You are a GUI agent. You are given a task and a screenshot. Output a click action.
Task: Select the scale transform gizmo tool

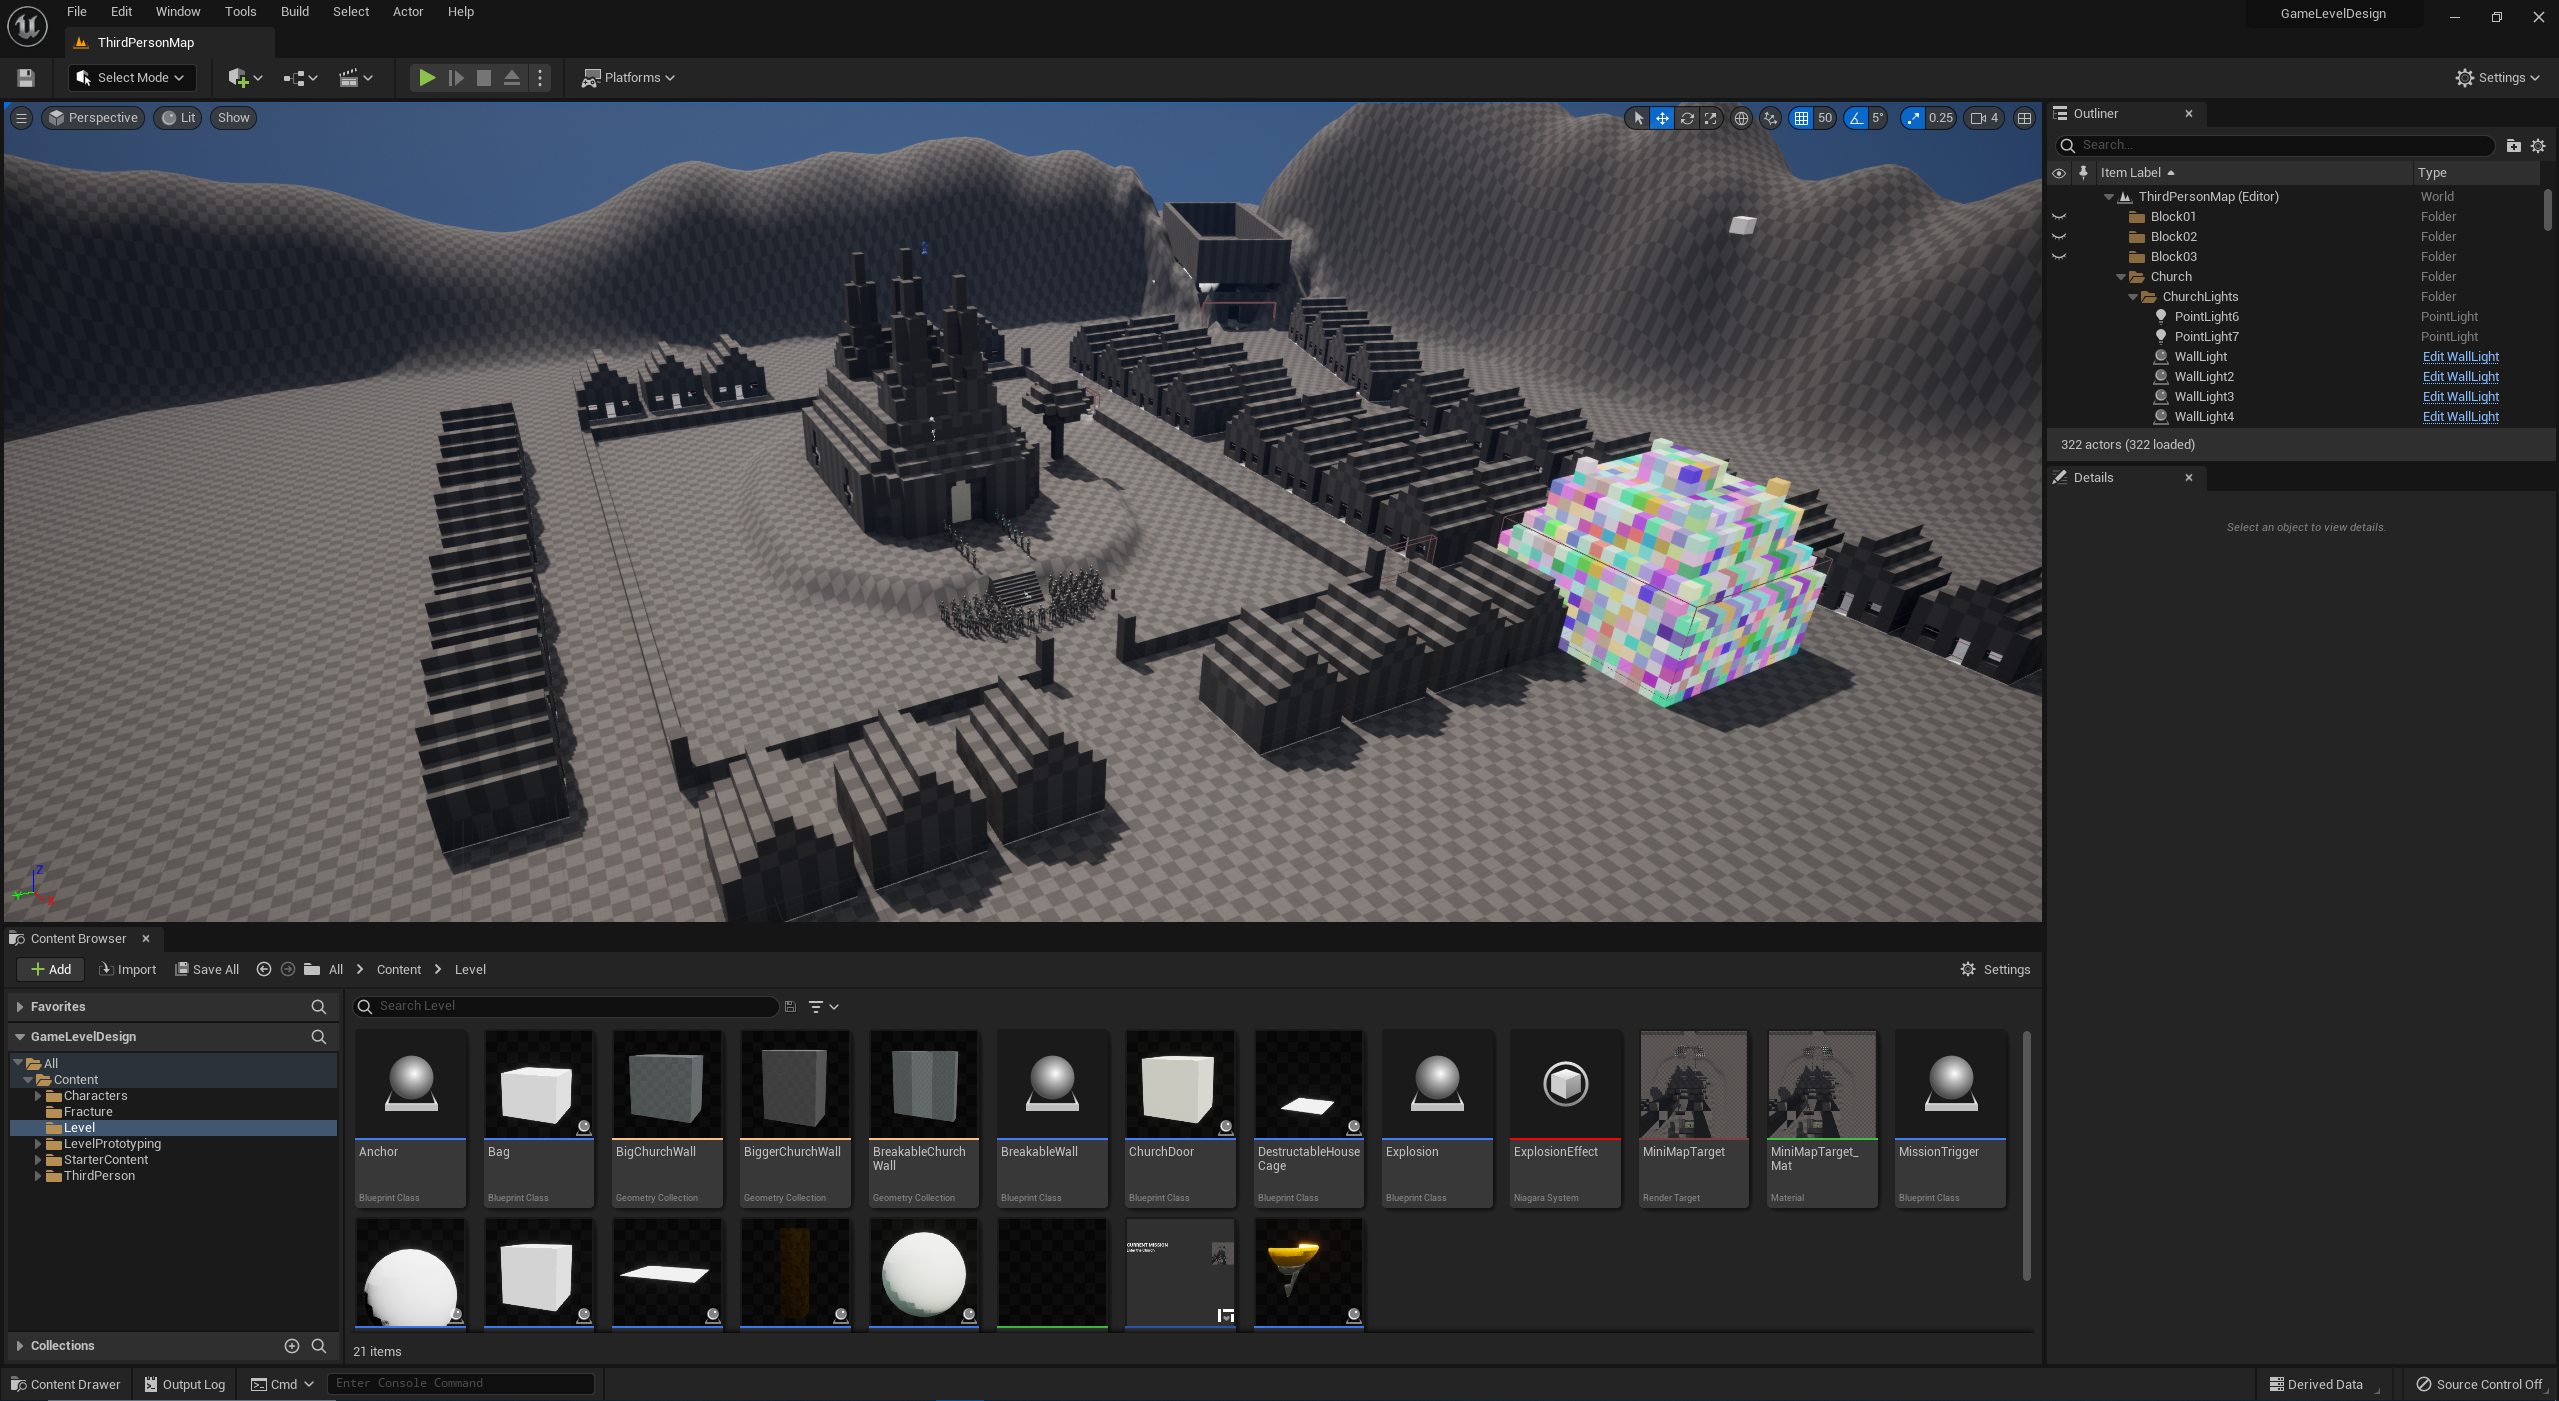[x=1711, y=118]
